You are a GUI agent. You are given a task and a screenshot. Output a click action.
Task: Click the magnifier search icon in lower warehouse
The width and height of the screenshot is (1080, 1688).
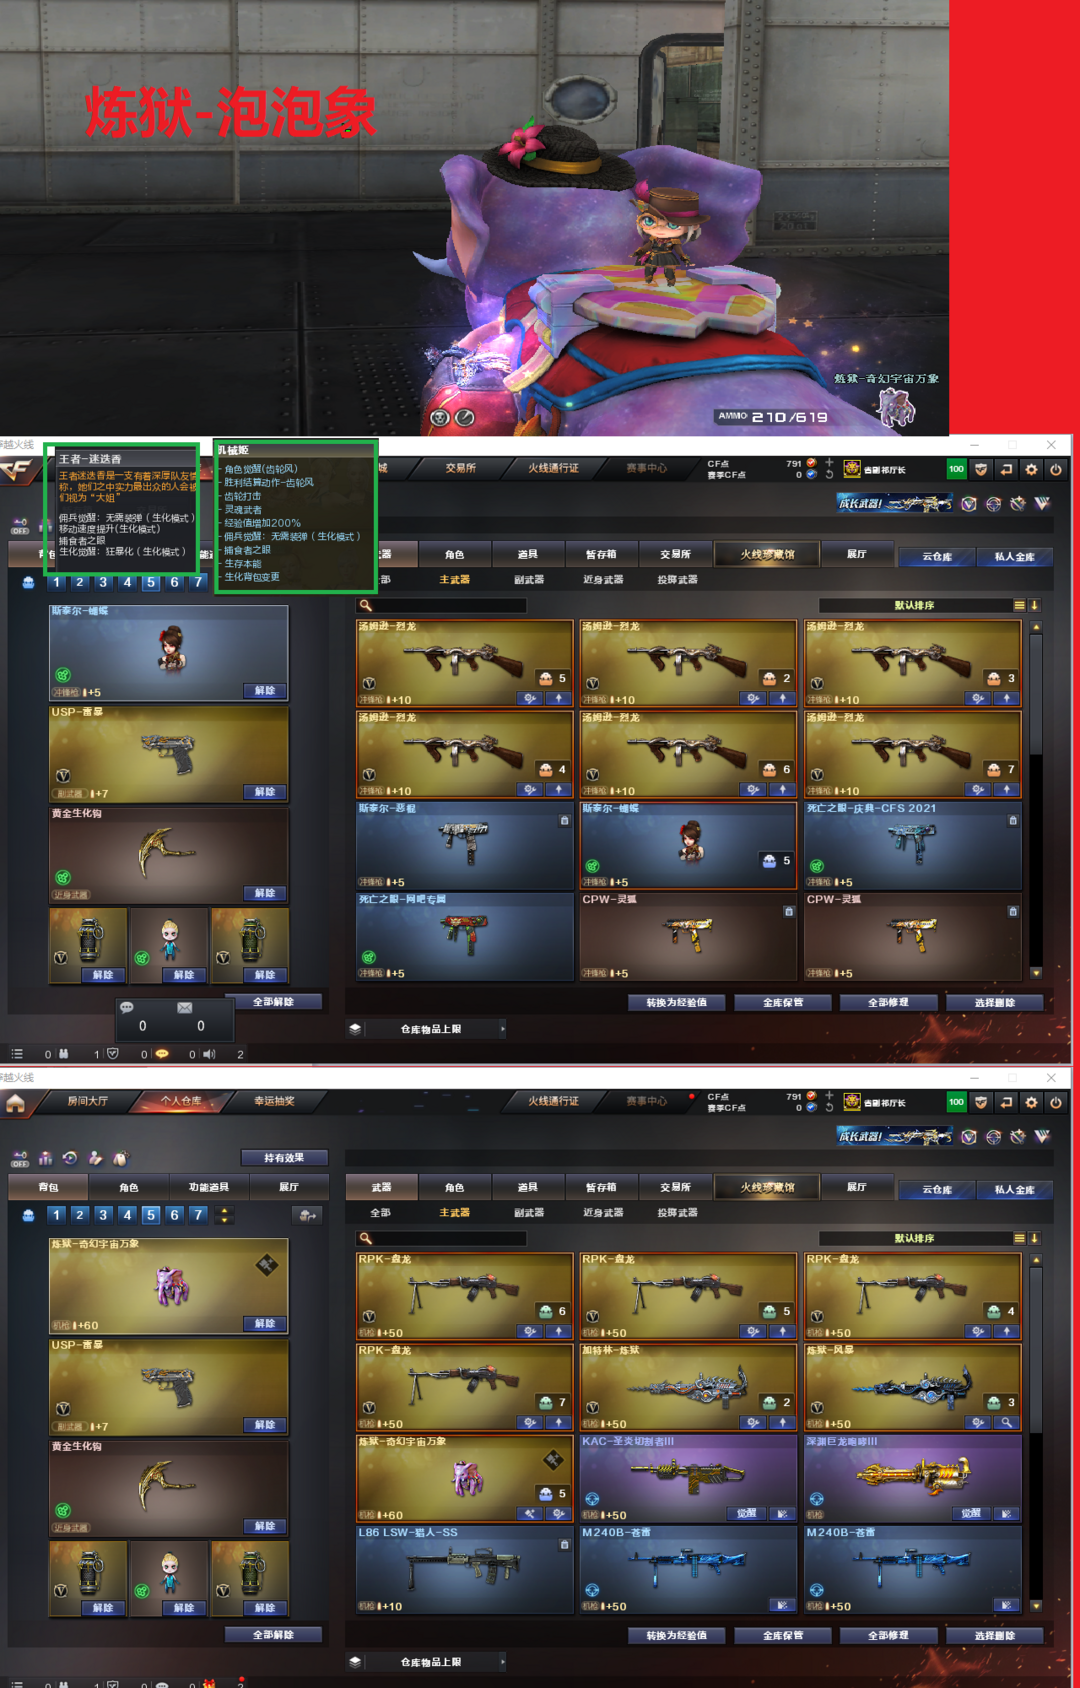(366, 1238)
